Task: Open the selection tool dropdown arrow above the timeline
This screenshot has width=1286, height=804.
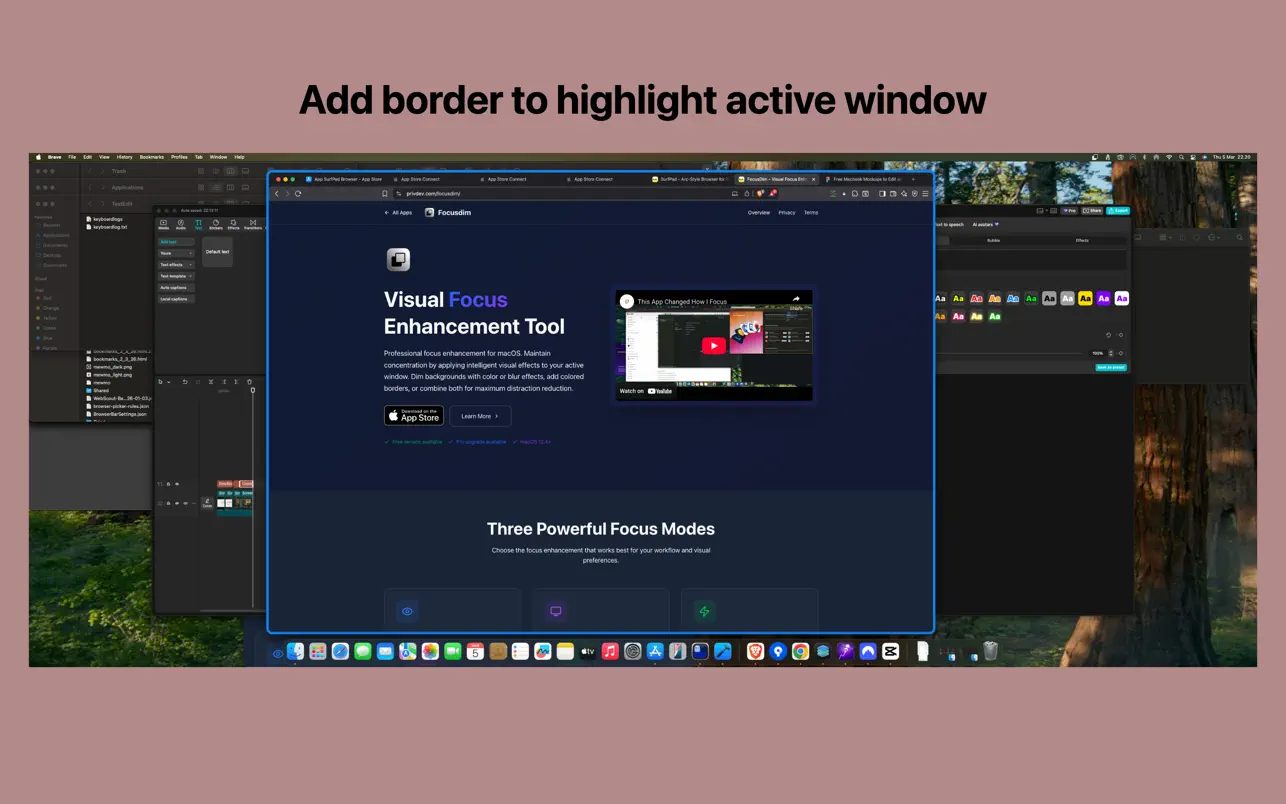Action: coord(169,382)
